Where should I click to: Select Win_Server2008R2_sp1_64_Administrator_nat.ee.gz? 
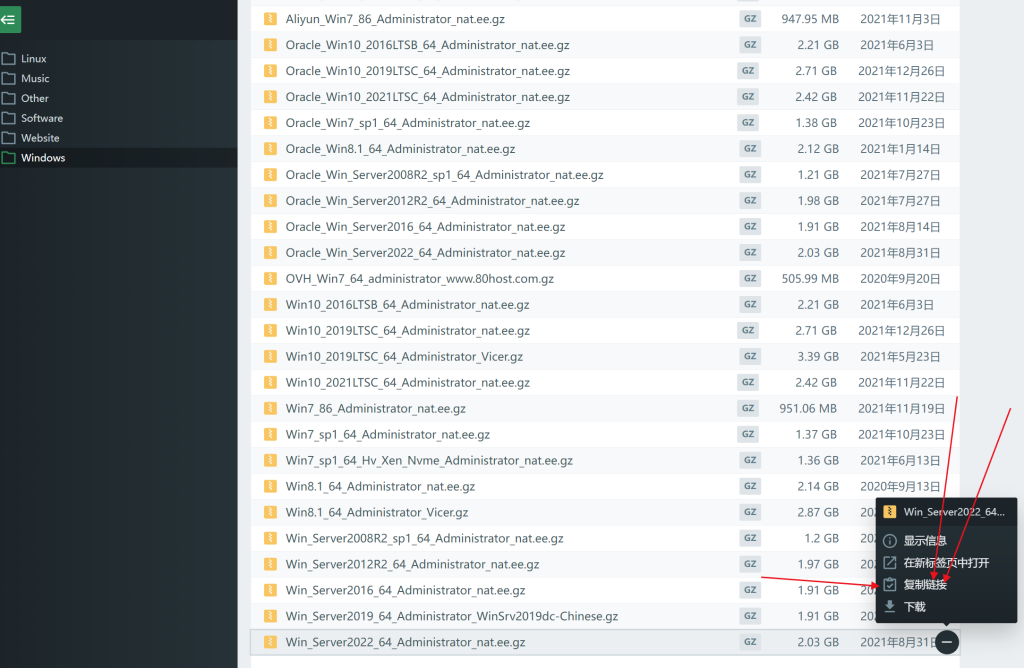point(424,538)
